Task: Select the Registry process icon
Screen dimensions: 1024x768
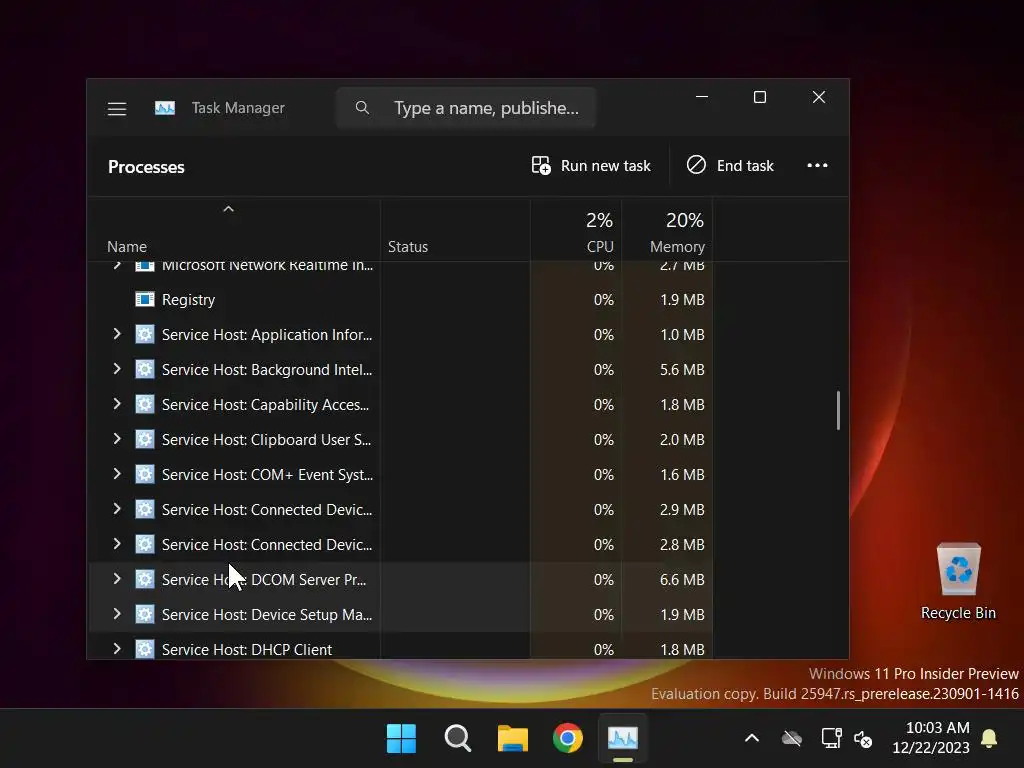Action: coord(144,300)
